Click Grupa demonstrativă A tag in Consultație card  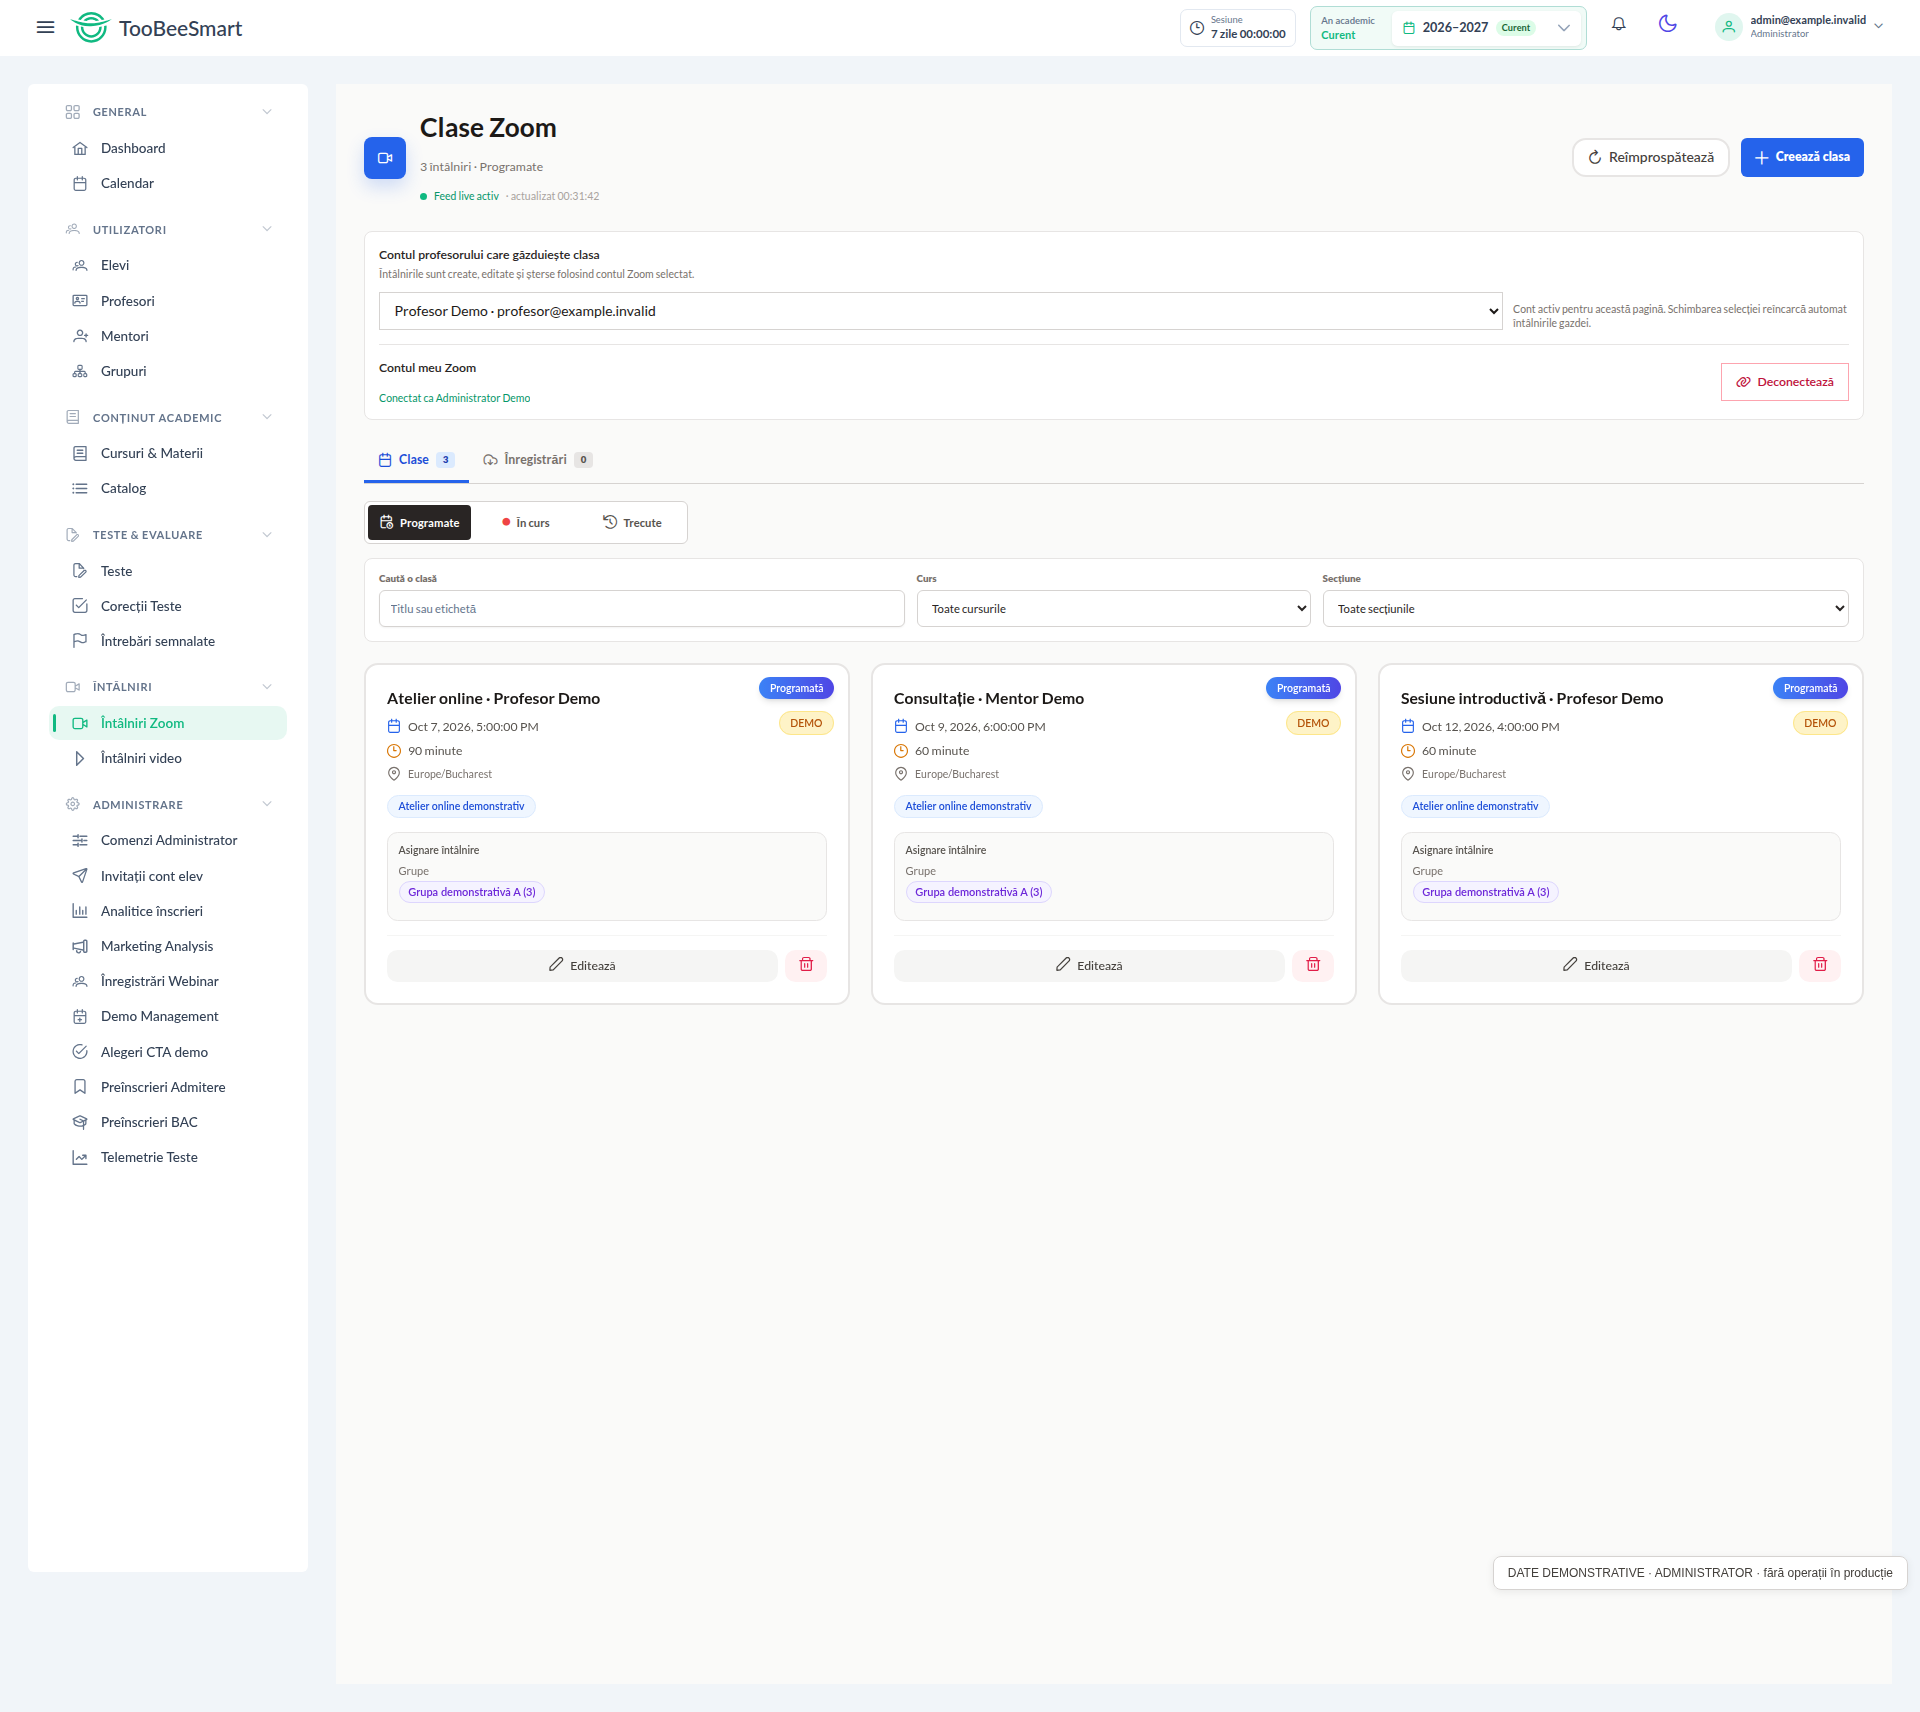(978, 892)
